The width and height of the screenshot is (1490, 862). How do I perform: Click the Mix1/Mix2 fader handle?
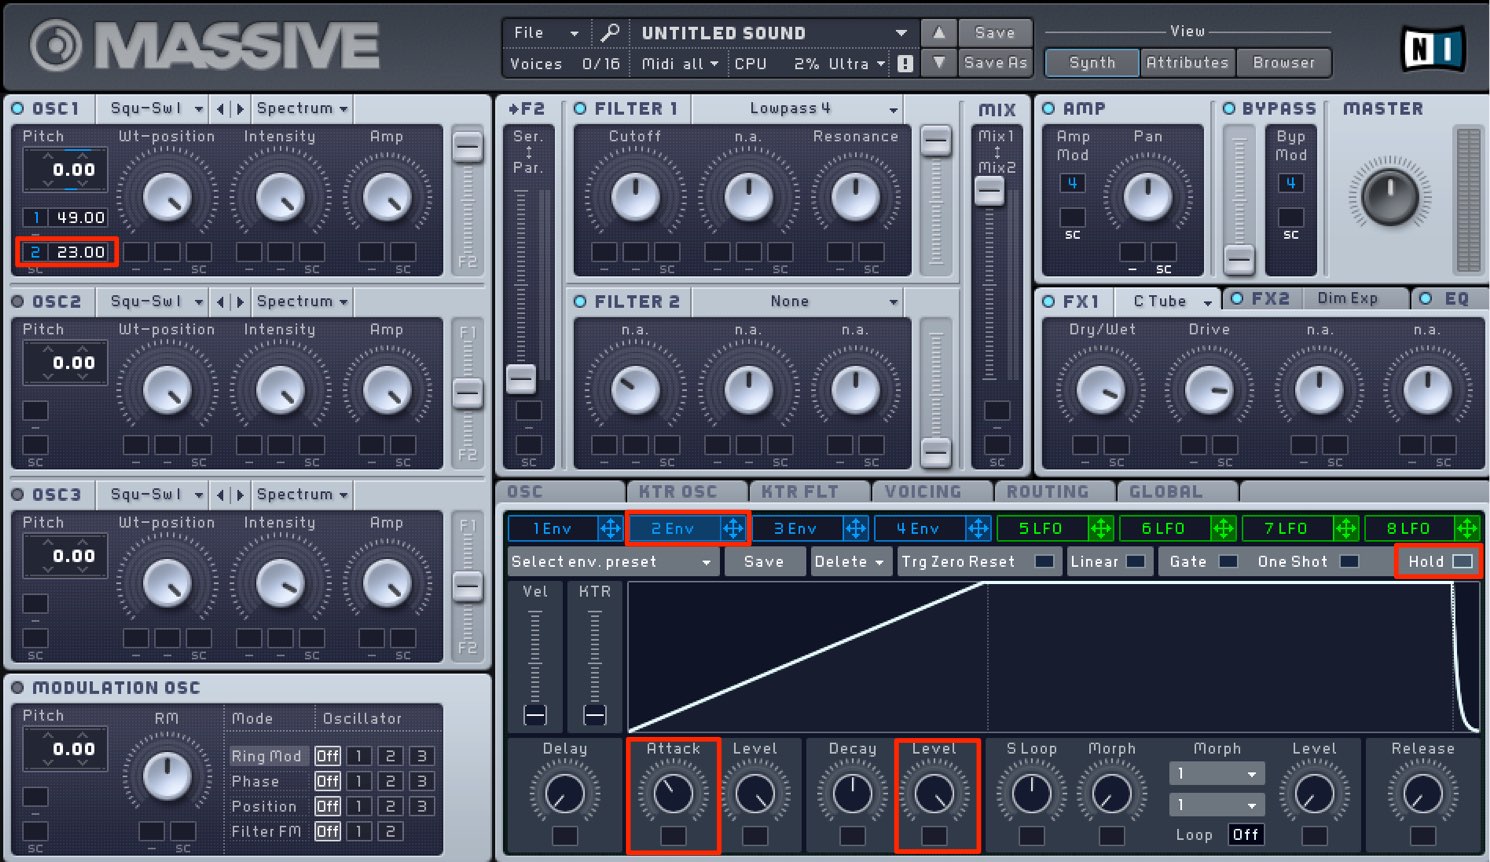pyautogui.click(x=989, y=191)
